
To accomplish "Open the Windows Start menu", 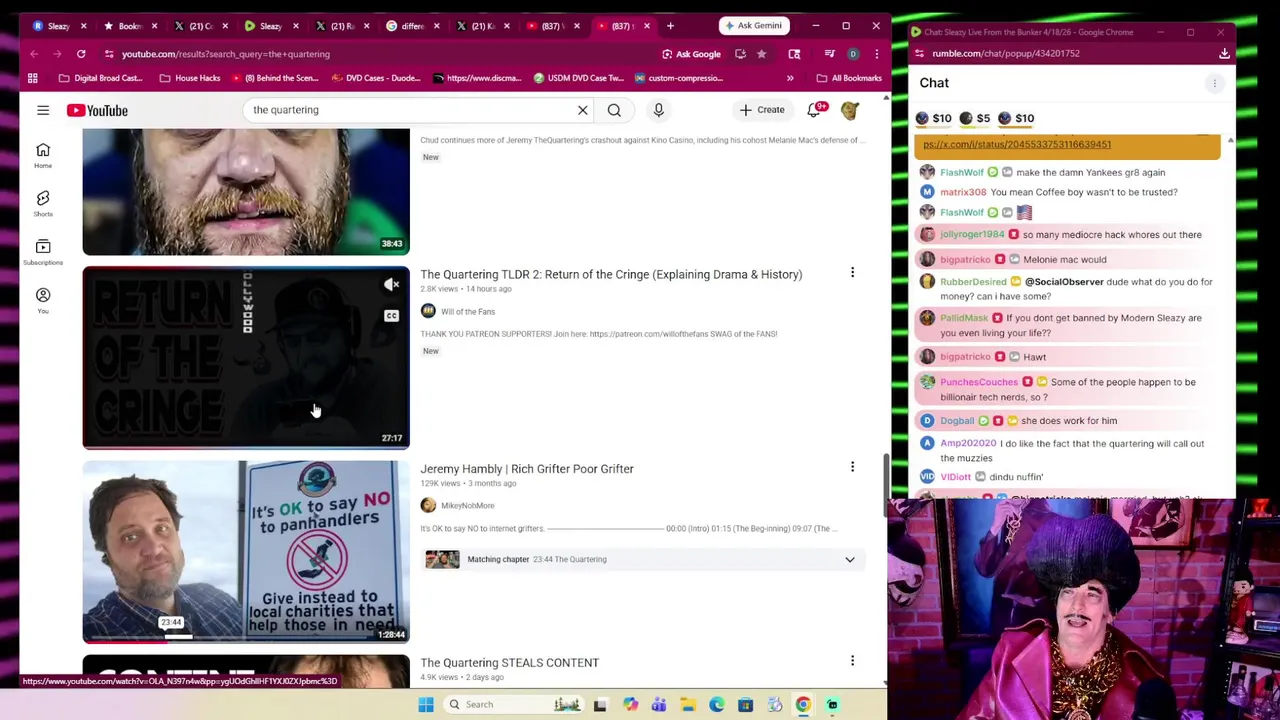I will [x=426, y=704].
